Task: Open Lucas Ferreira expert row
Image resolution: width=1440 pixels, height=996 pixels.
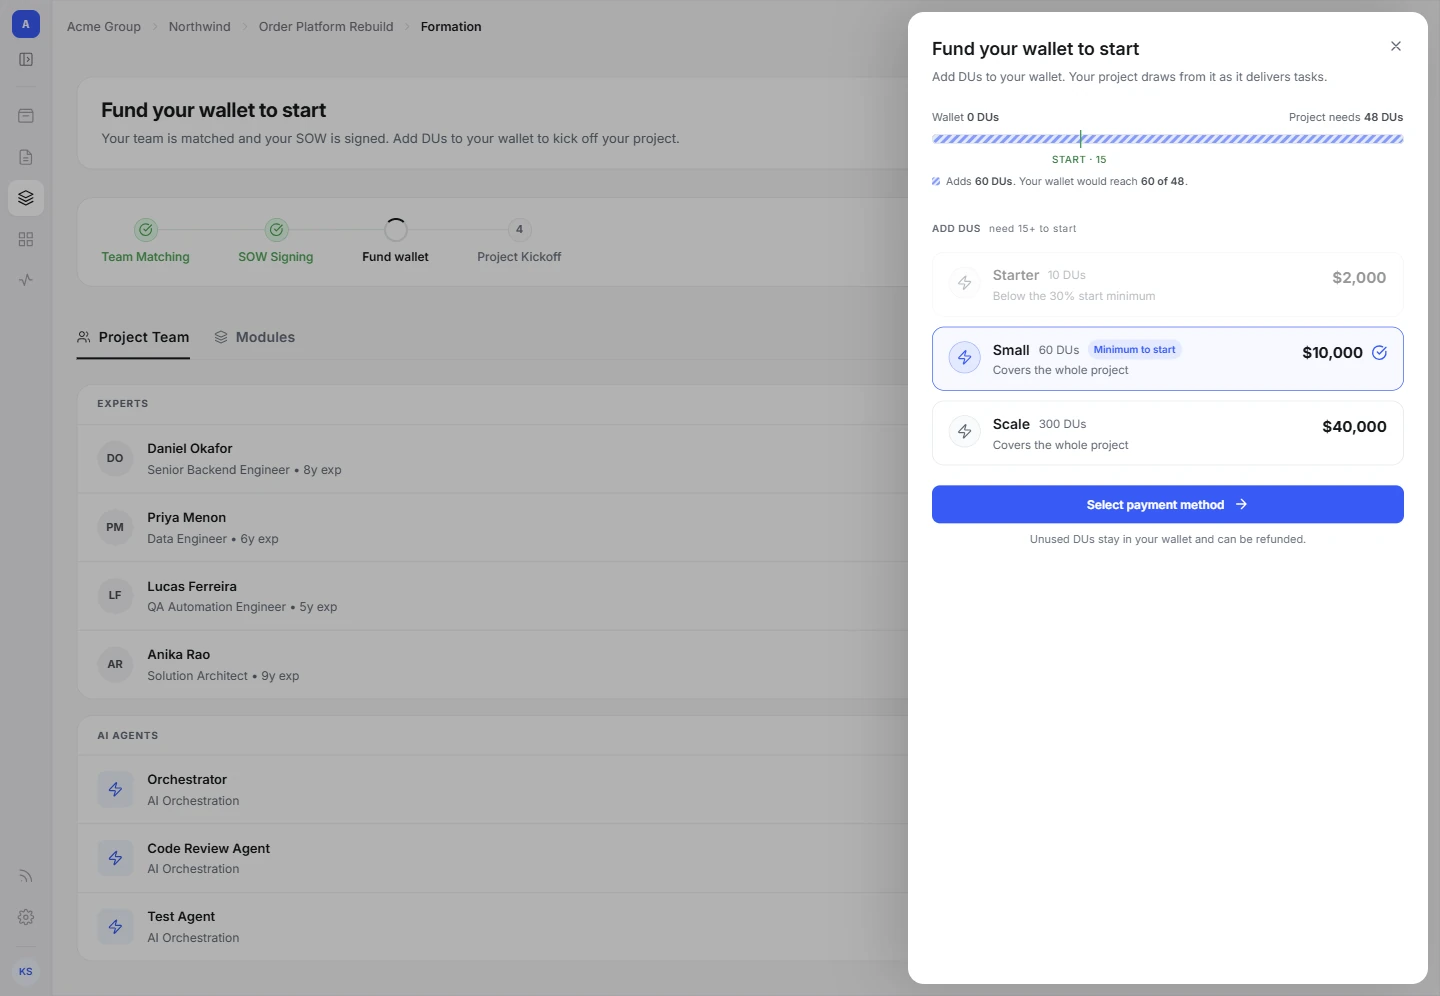Action: 493,596
